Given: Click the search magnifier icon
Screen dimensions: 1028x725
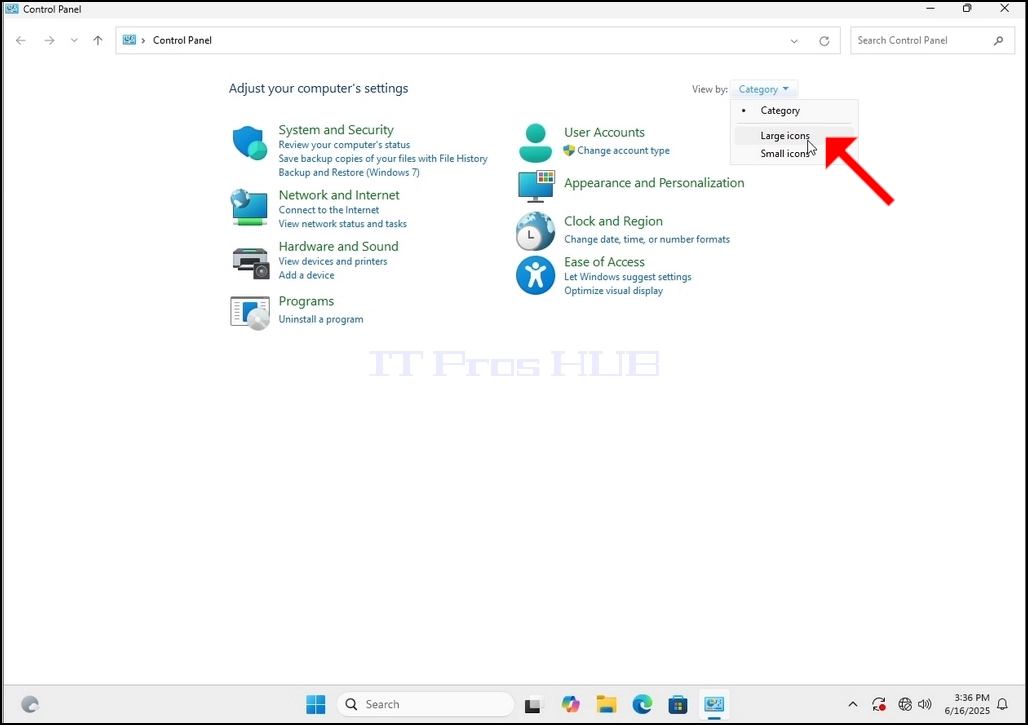Looking at the screenshot, I should 998,41.
